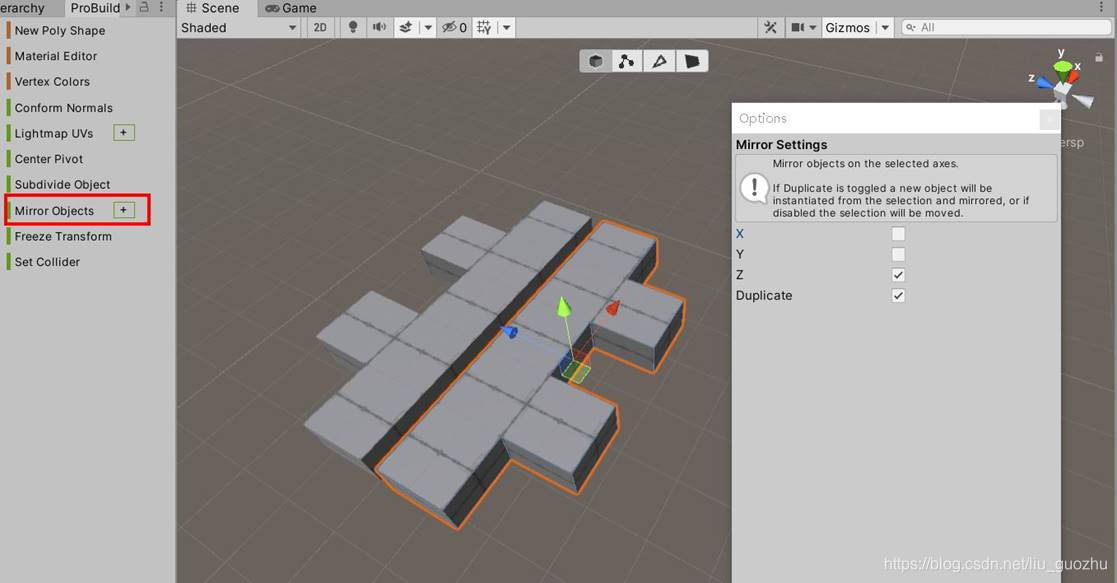Open grid settings dropdown arrow
This screenshot has height=583, width=1117.
pyautogui.click(x=506, y=28)
